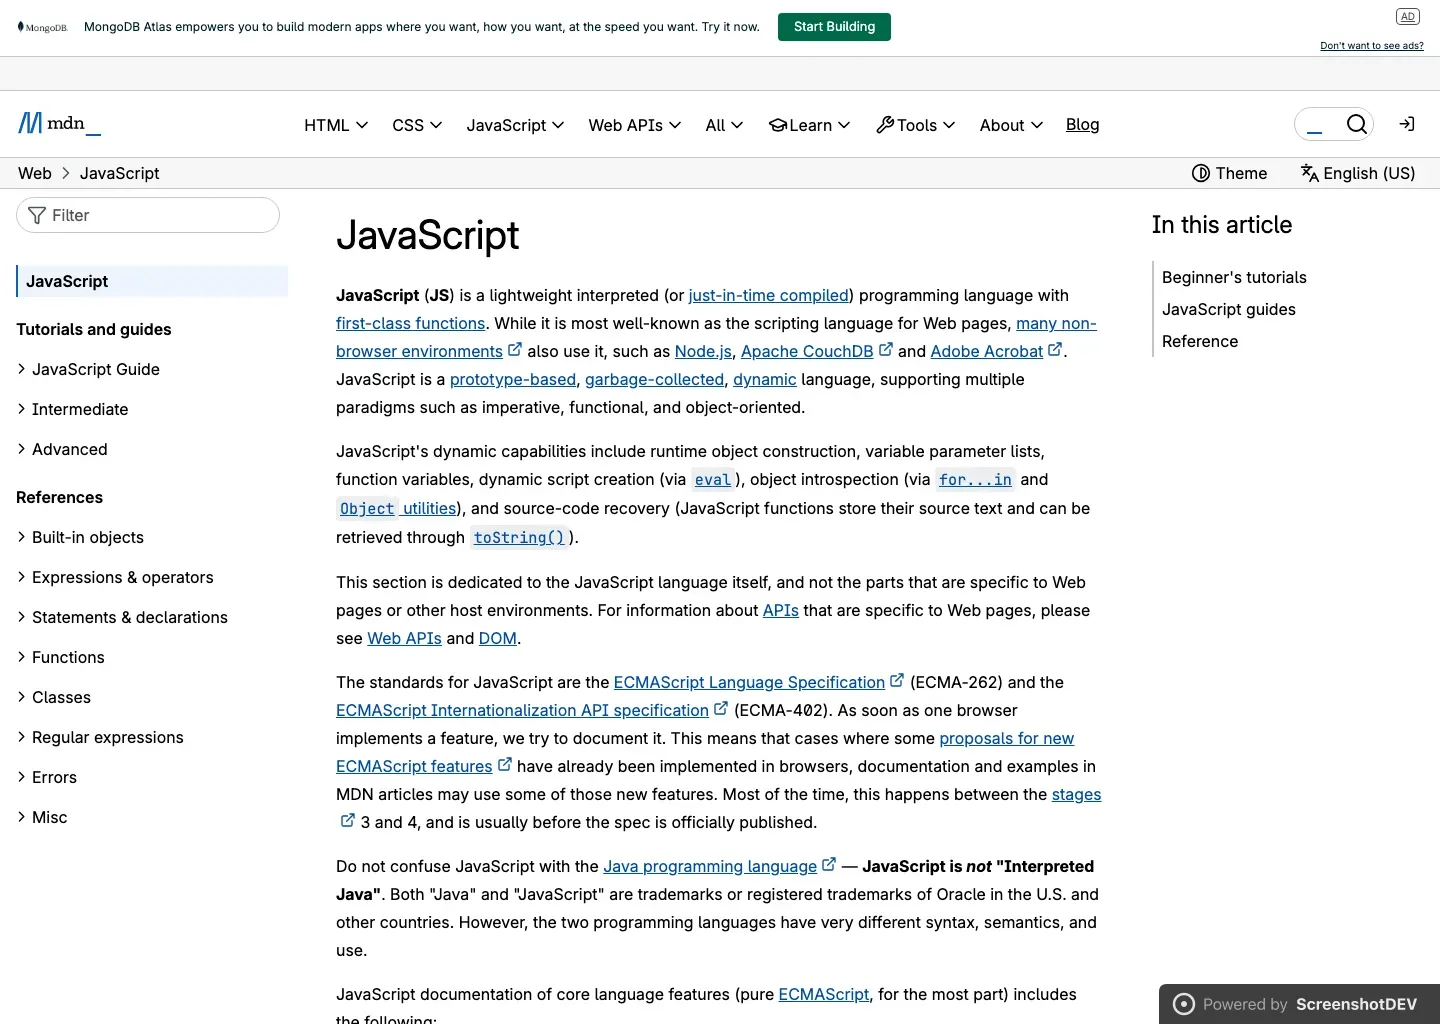Click the Web breadcrumb
1440x1024 pixels.
click(35, 173)
